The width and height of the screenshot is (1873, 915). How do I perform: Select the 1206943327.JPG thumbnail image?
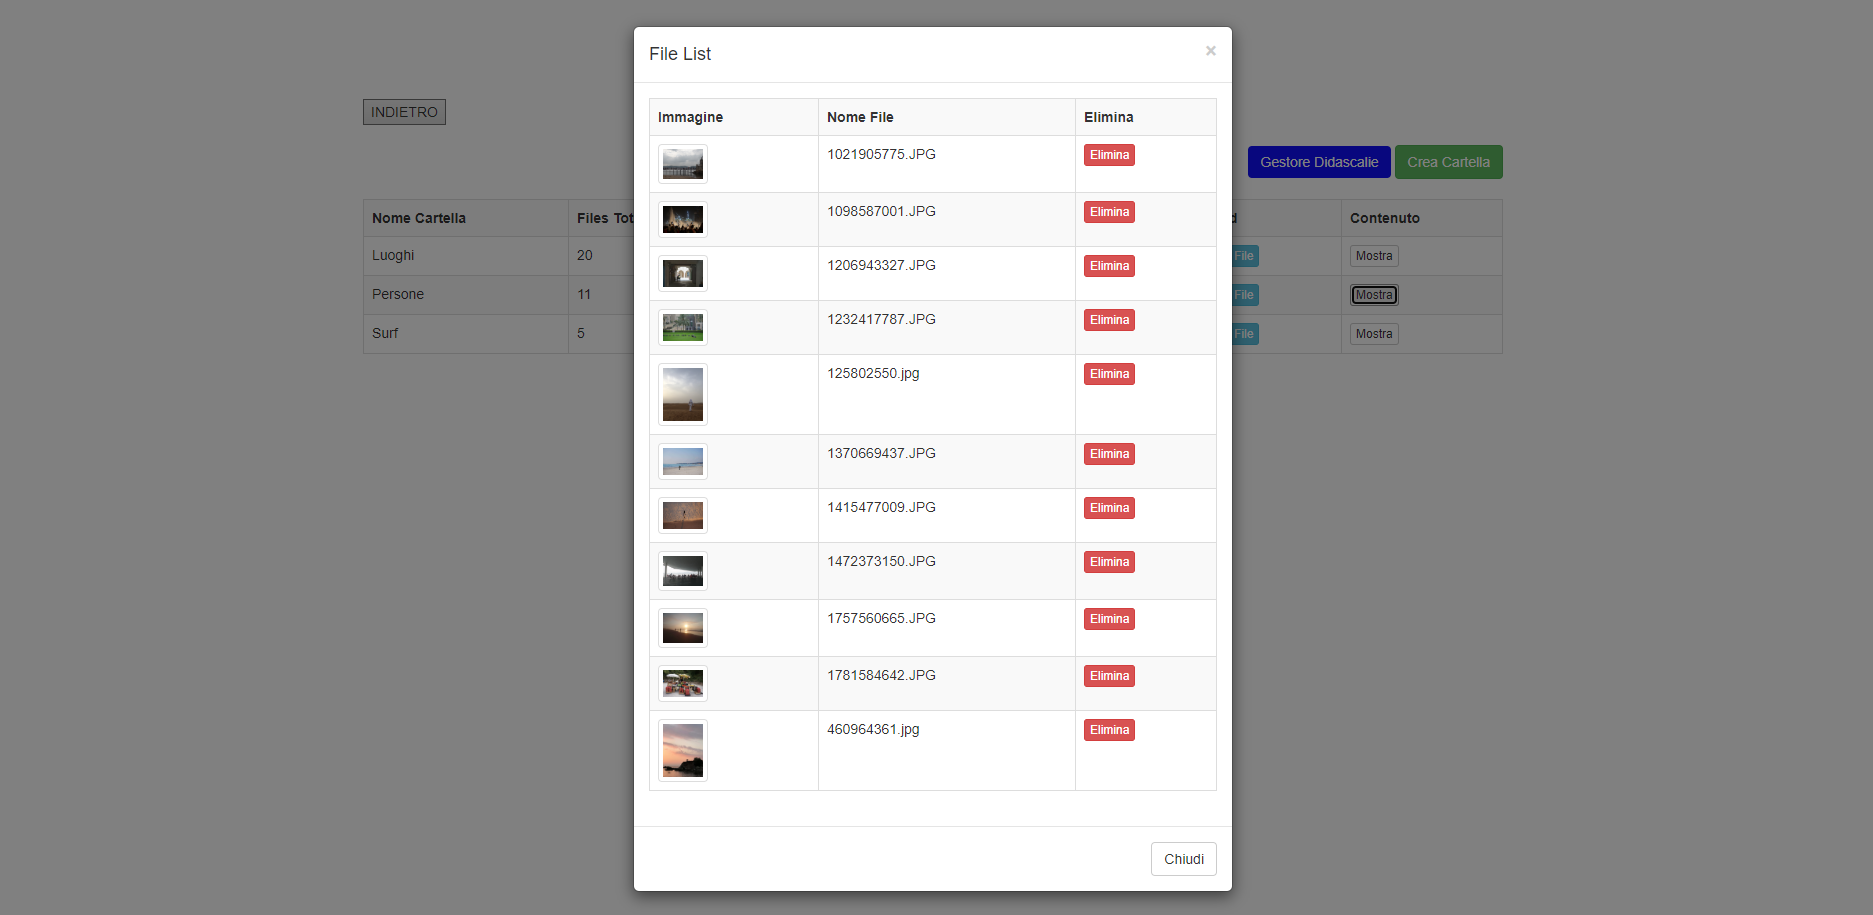(683, 273)
